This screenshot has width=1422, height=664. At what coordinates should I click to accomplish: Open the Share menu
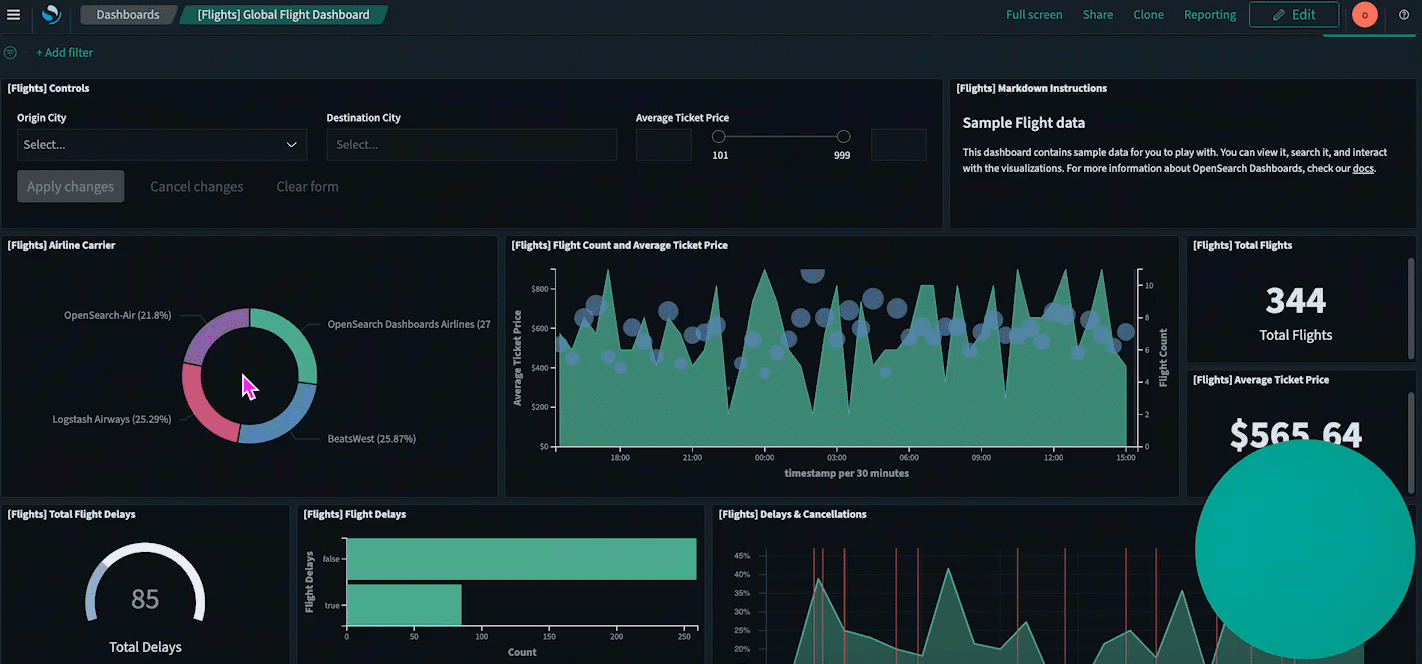click(x=1097, y=15)
